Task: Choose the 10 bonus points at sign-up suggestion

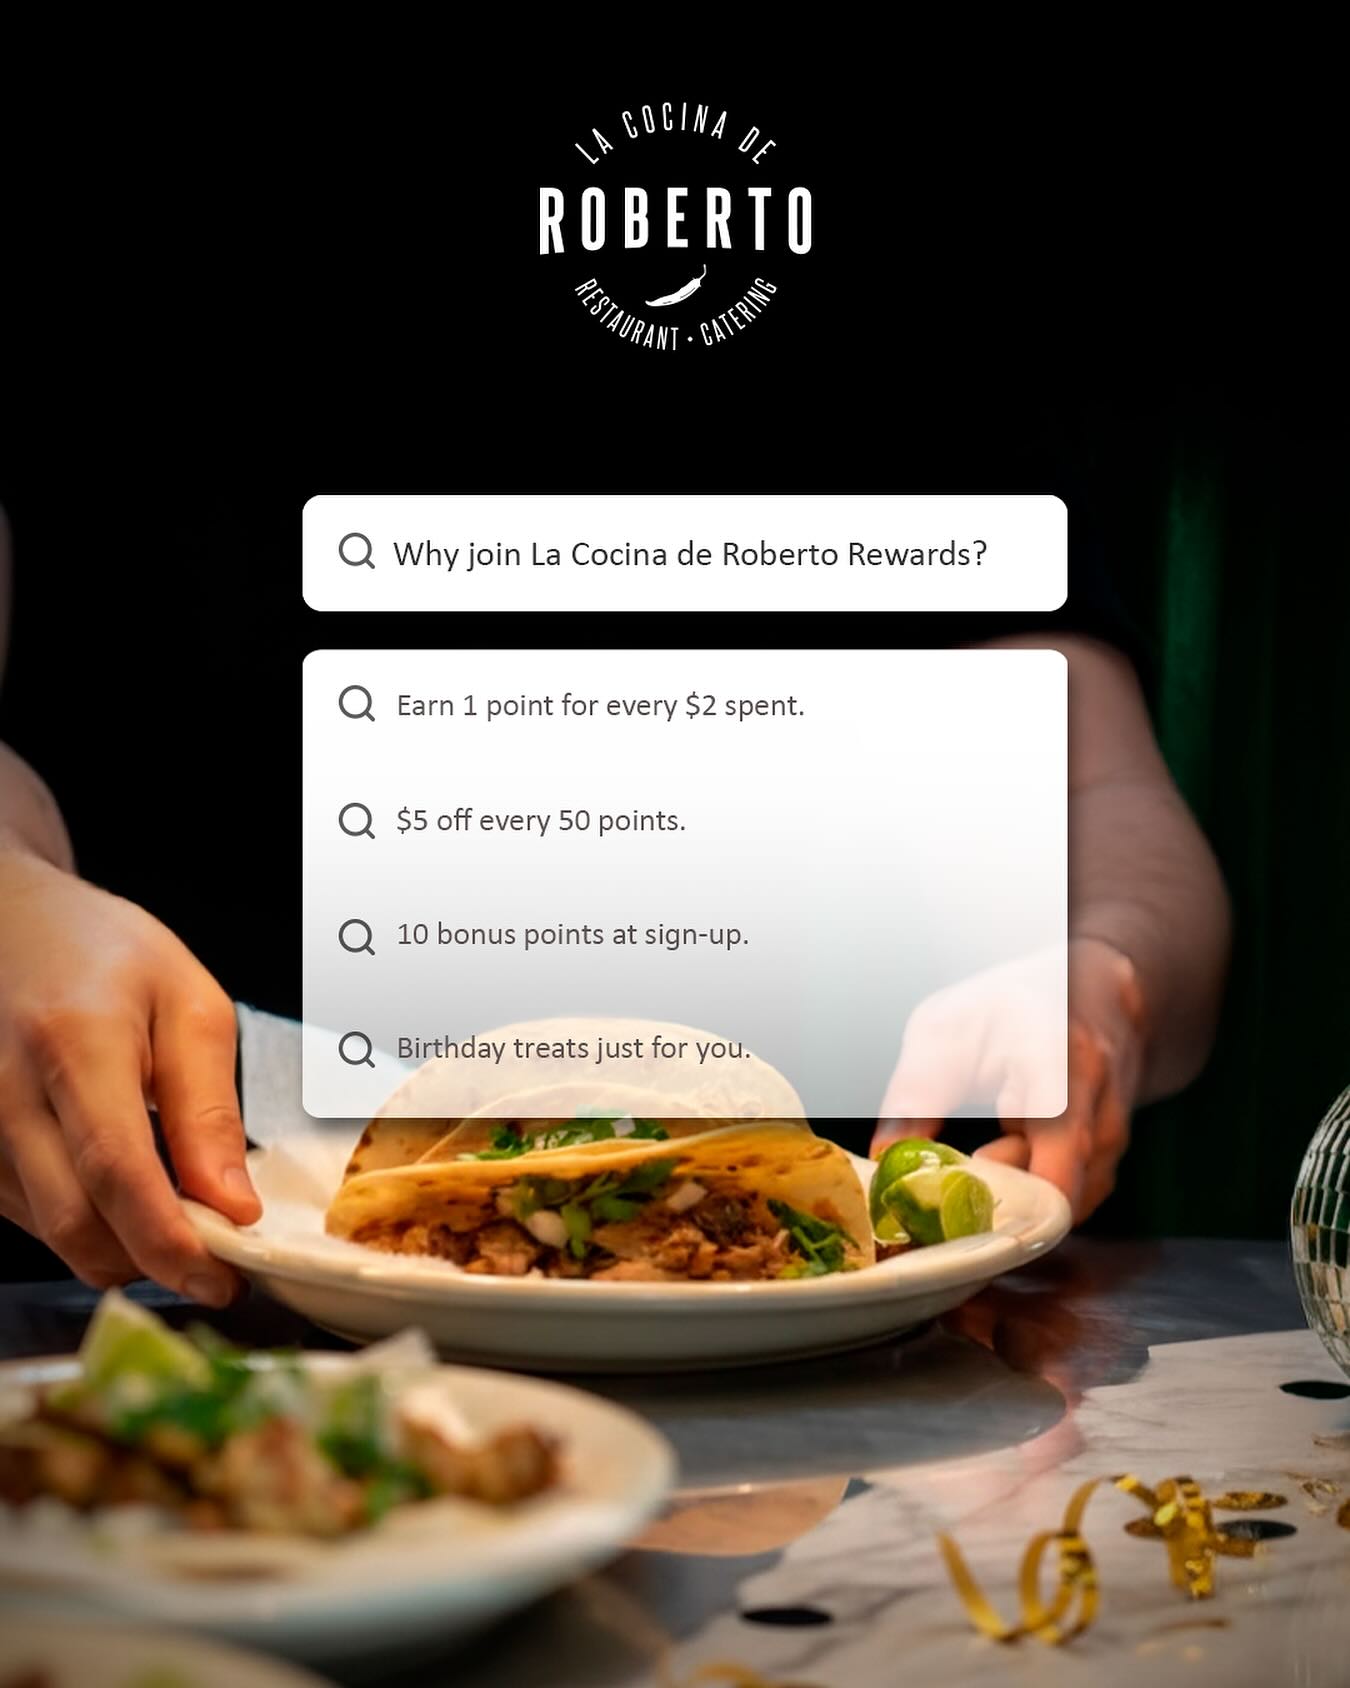Action: click(x=684, y=935)
